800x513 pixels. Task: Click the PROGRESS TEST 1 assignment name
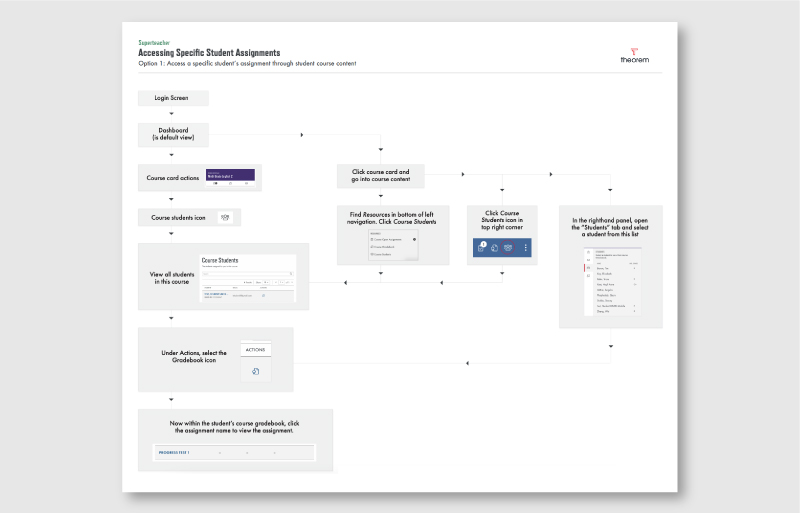pos(174,453)
